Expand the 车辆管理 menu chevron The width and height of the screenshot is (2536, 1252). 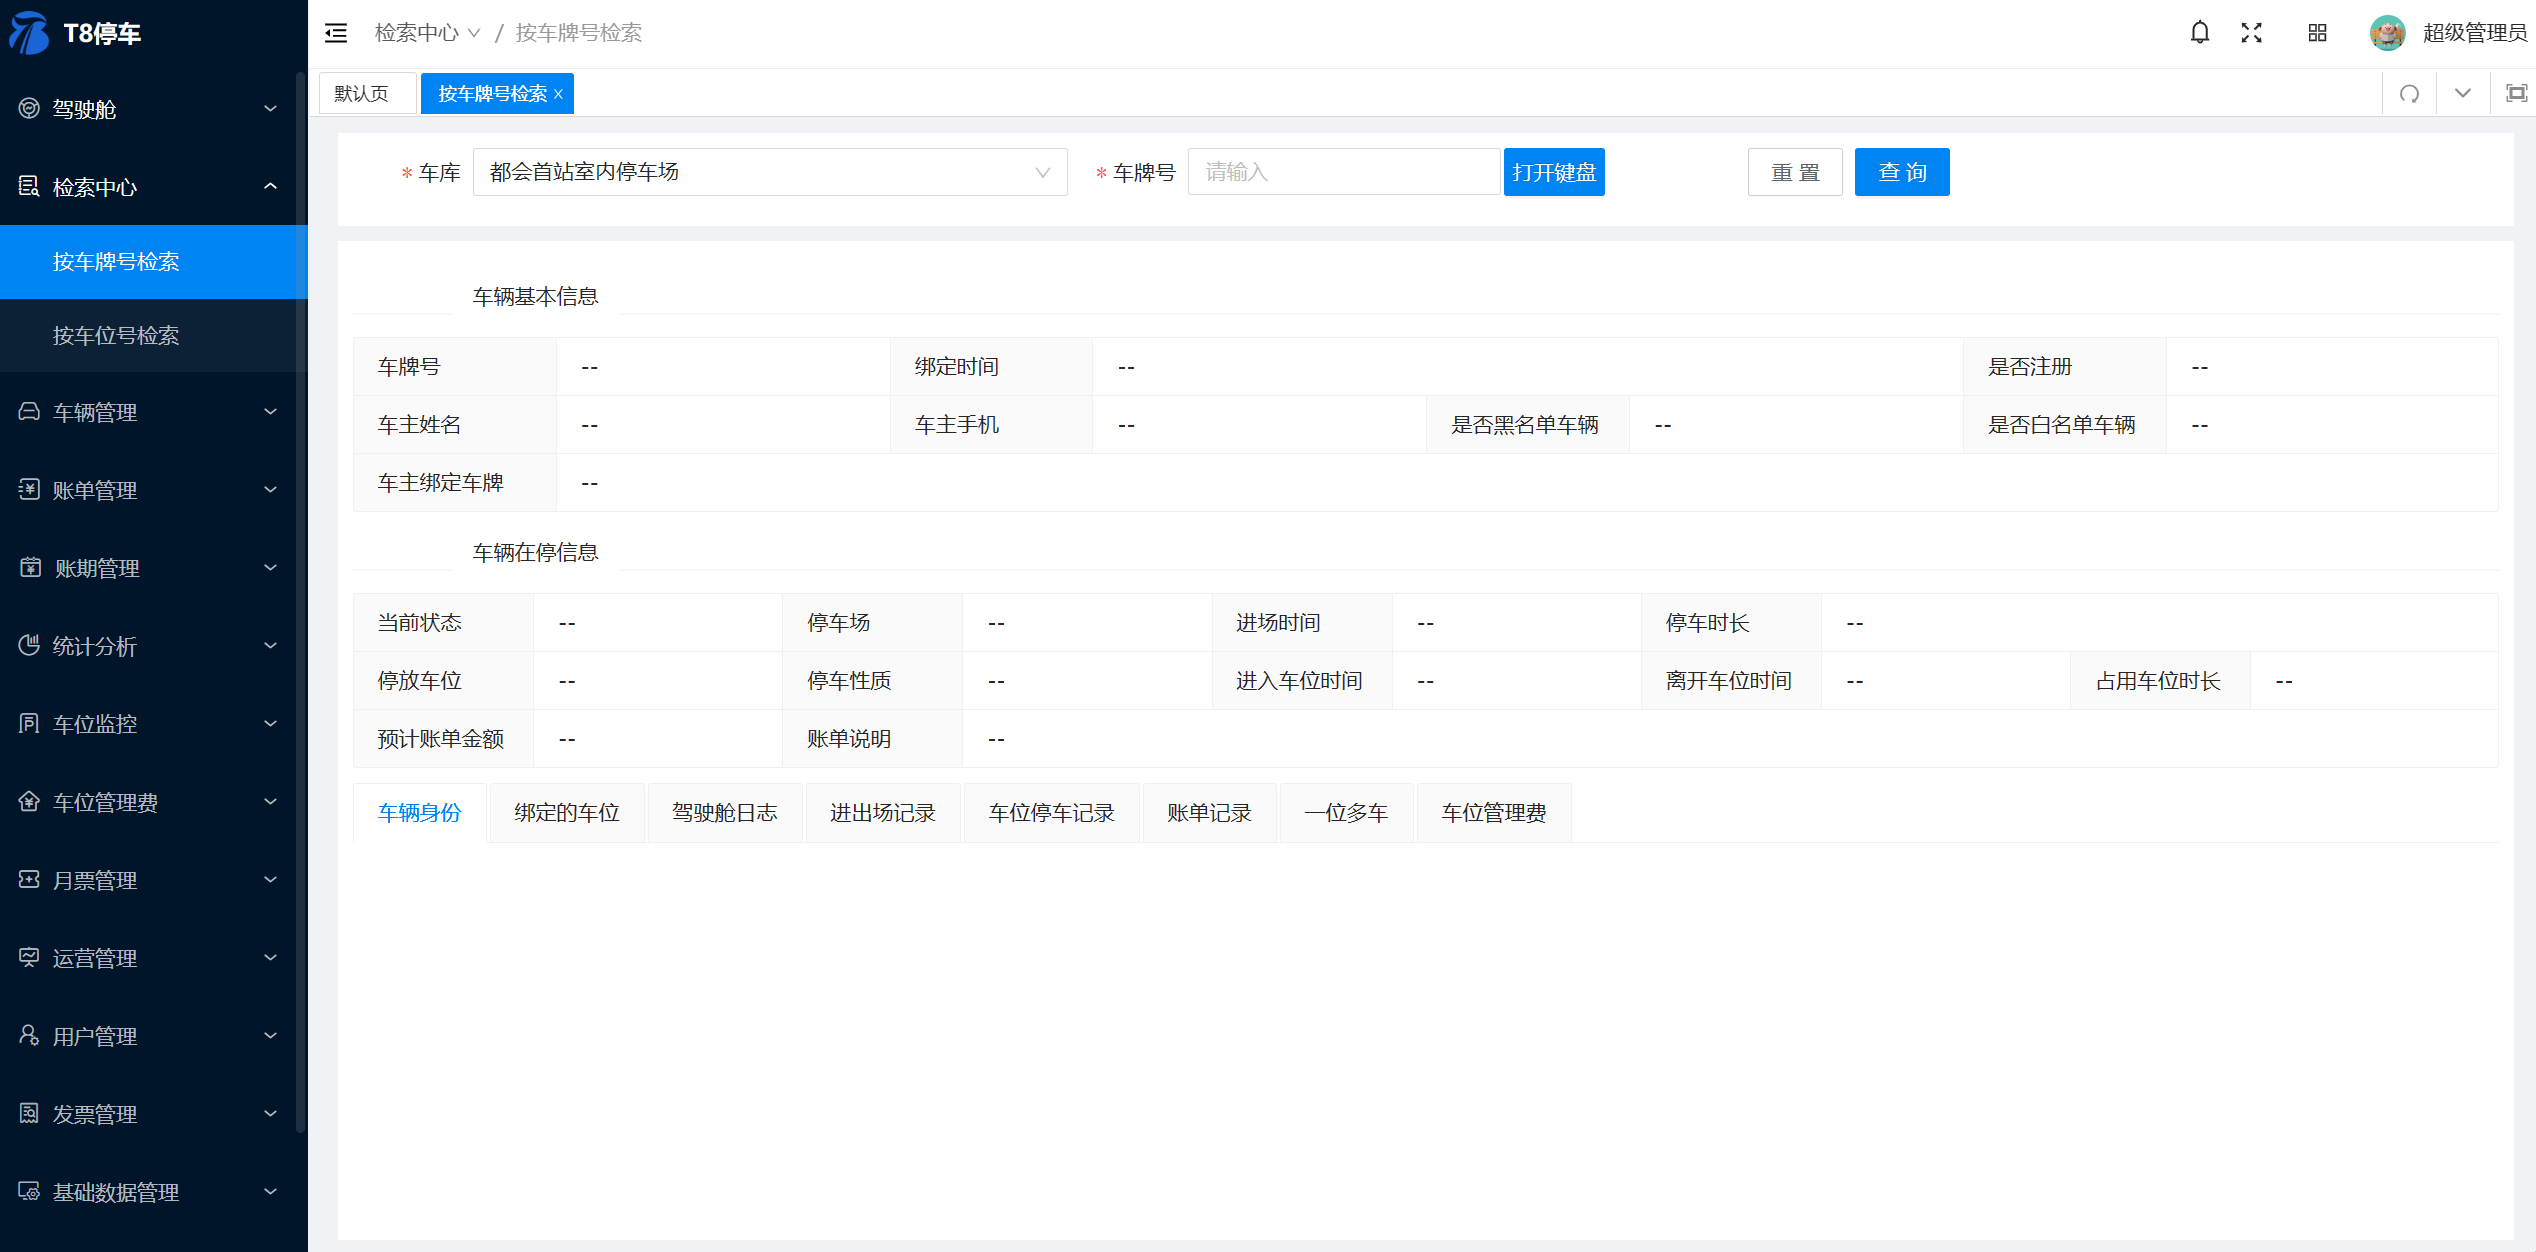pos(270,411)
